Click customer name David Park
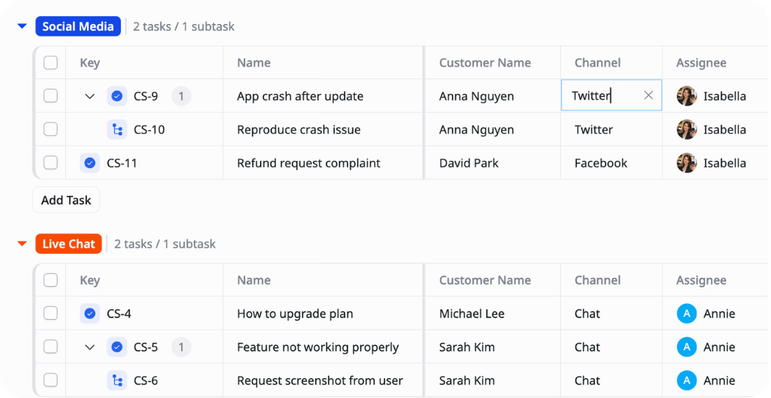The image size is (771, 398). pyautogui.click(x=469, y=163)
